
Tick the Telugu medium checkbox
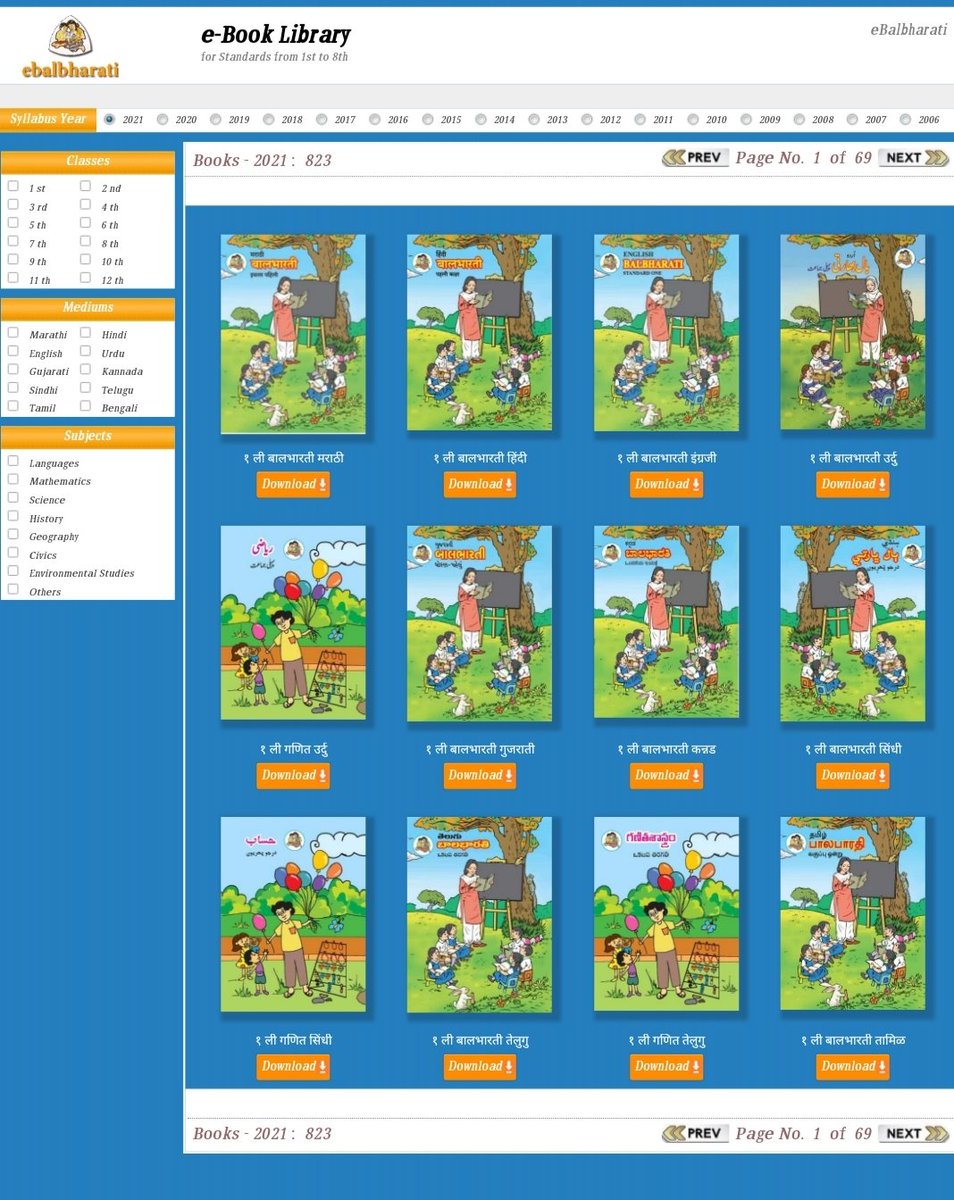click(x=86, y=388)
